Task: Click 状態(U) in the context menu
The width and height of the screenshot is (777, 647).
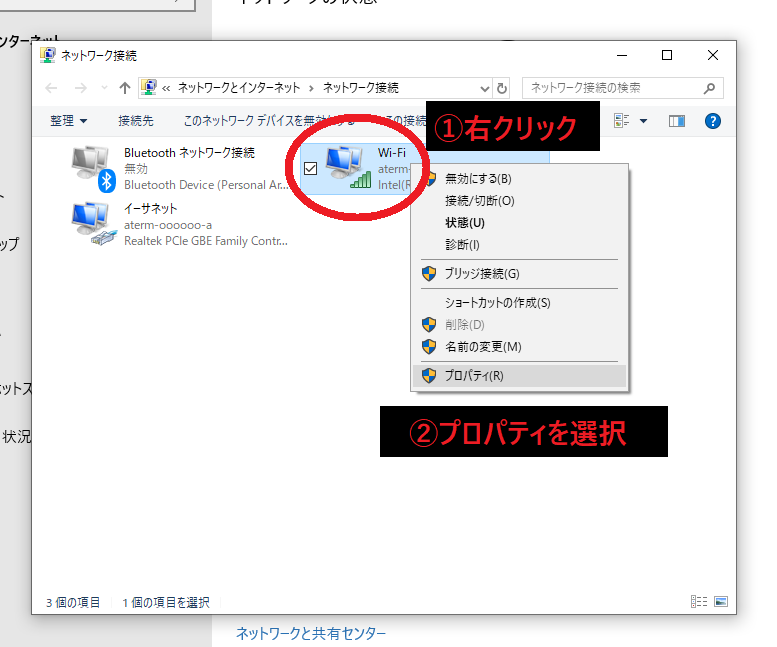Action: (x=465, y=223)
